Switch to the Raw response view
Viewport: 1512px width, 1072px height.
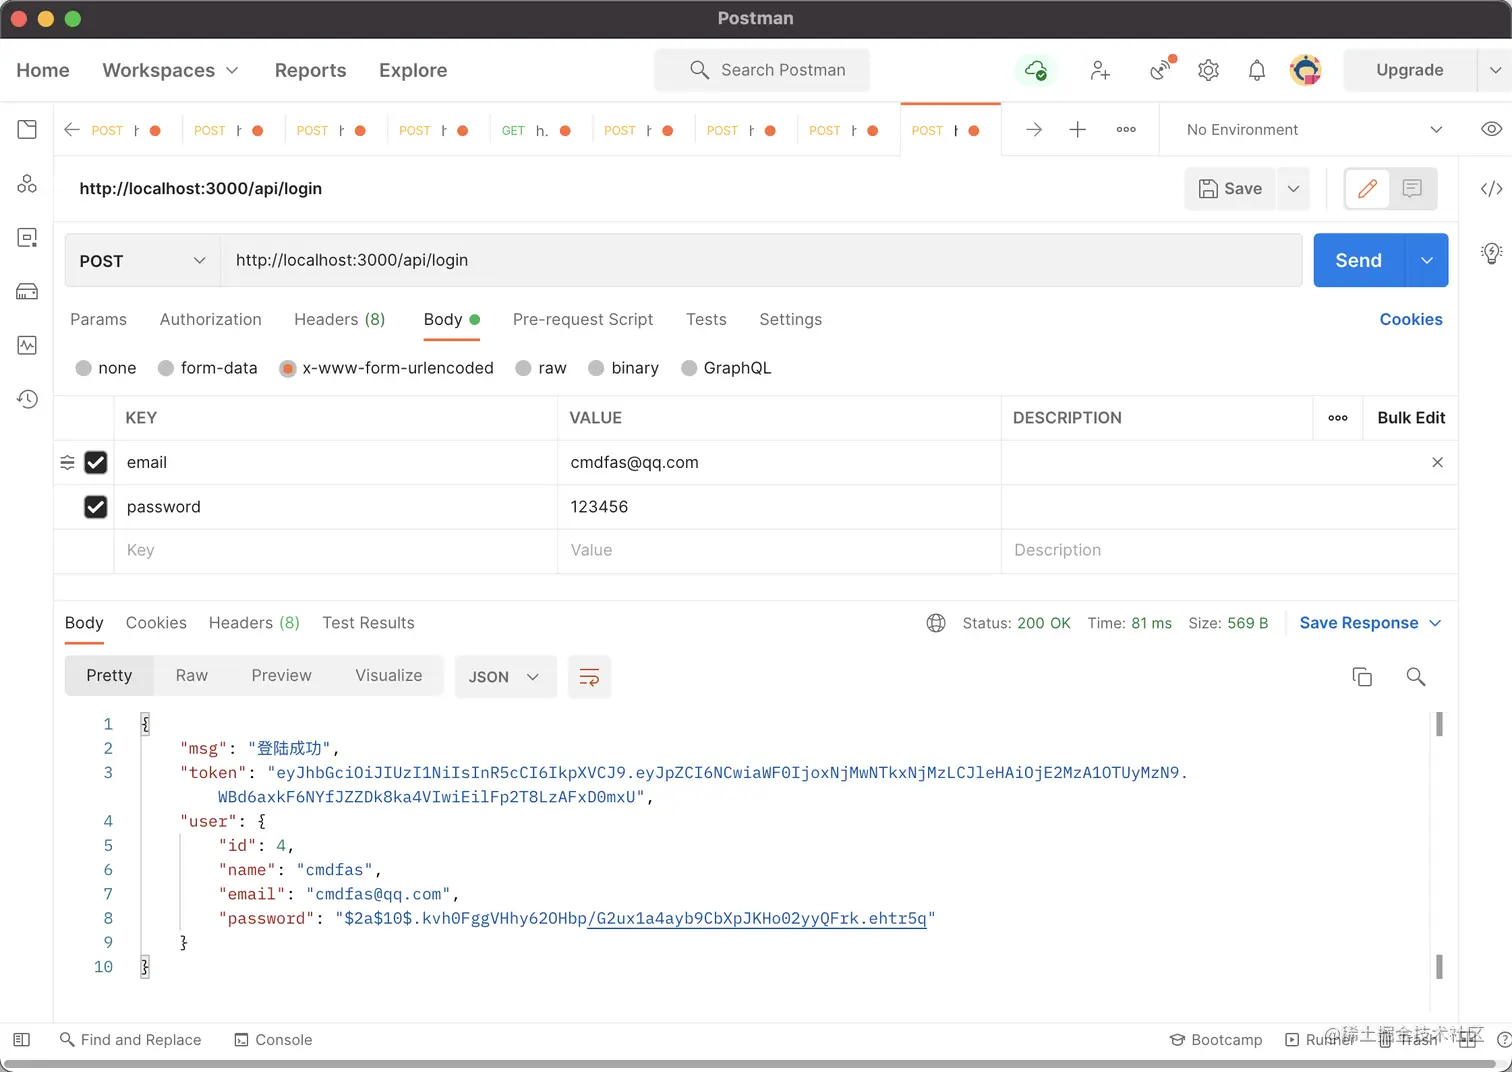[x=192, y=676]
